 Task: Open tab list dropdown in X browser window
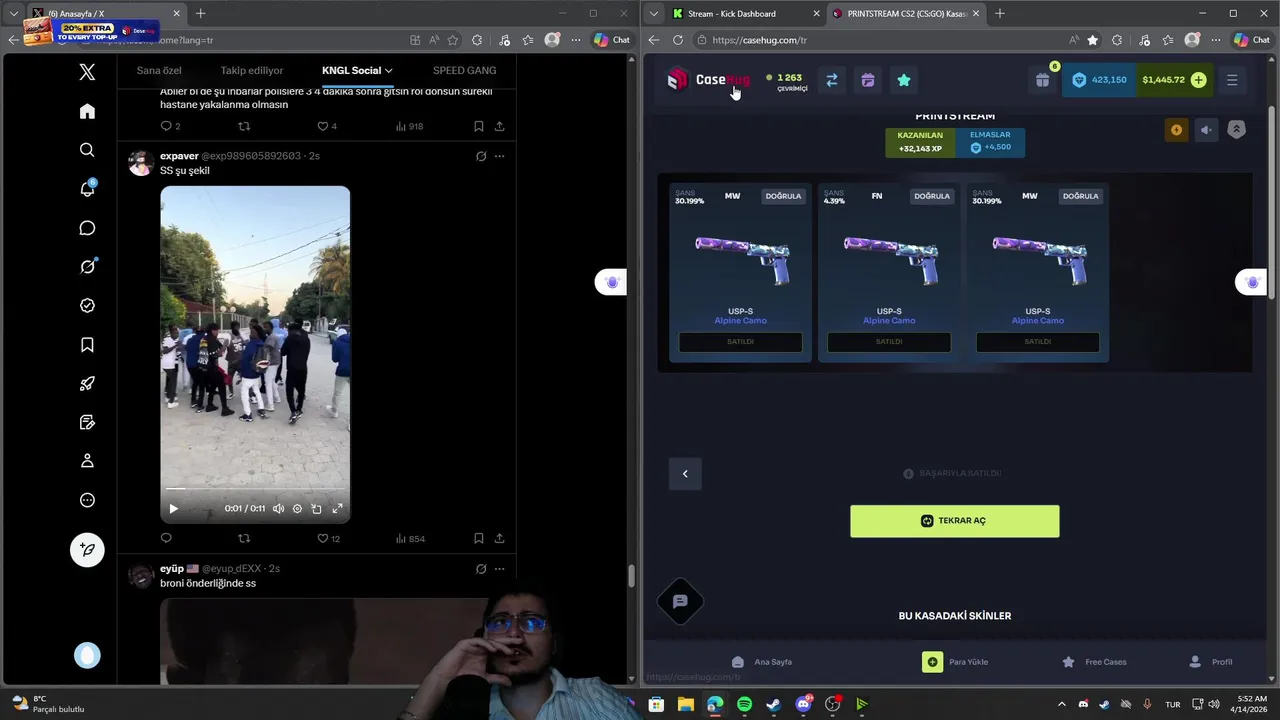click(14, 14)
